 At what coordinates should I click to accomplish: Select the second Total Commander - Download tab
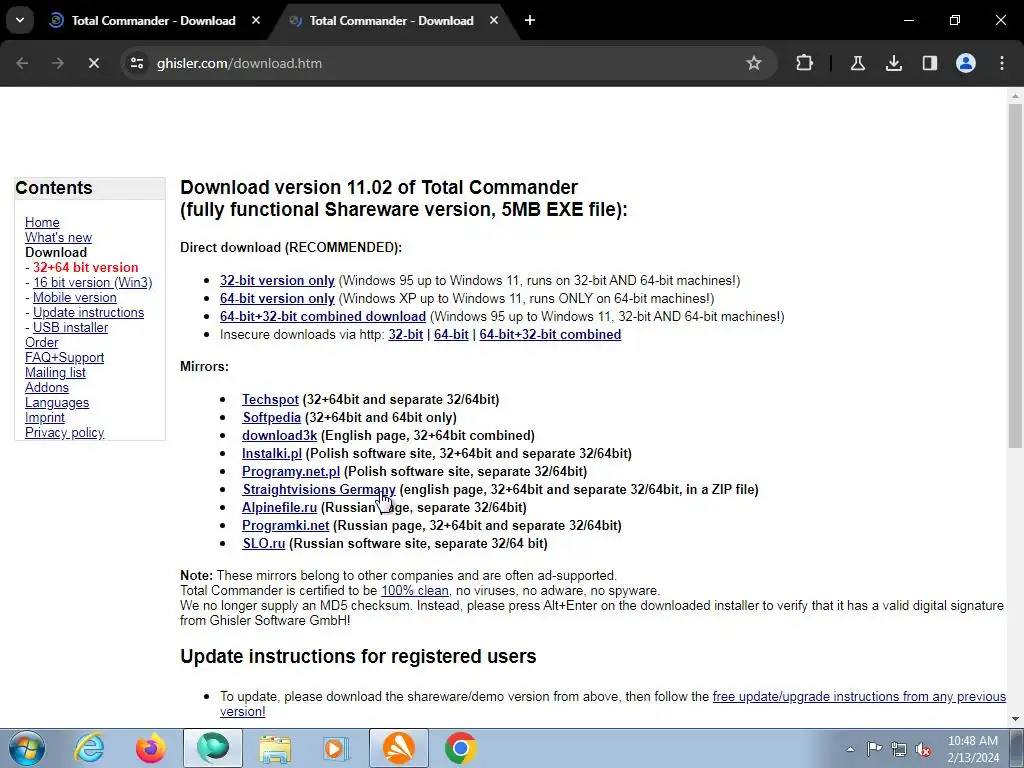(391, 20)
